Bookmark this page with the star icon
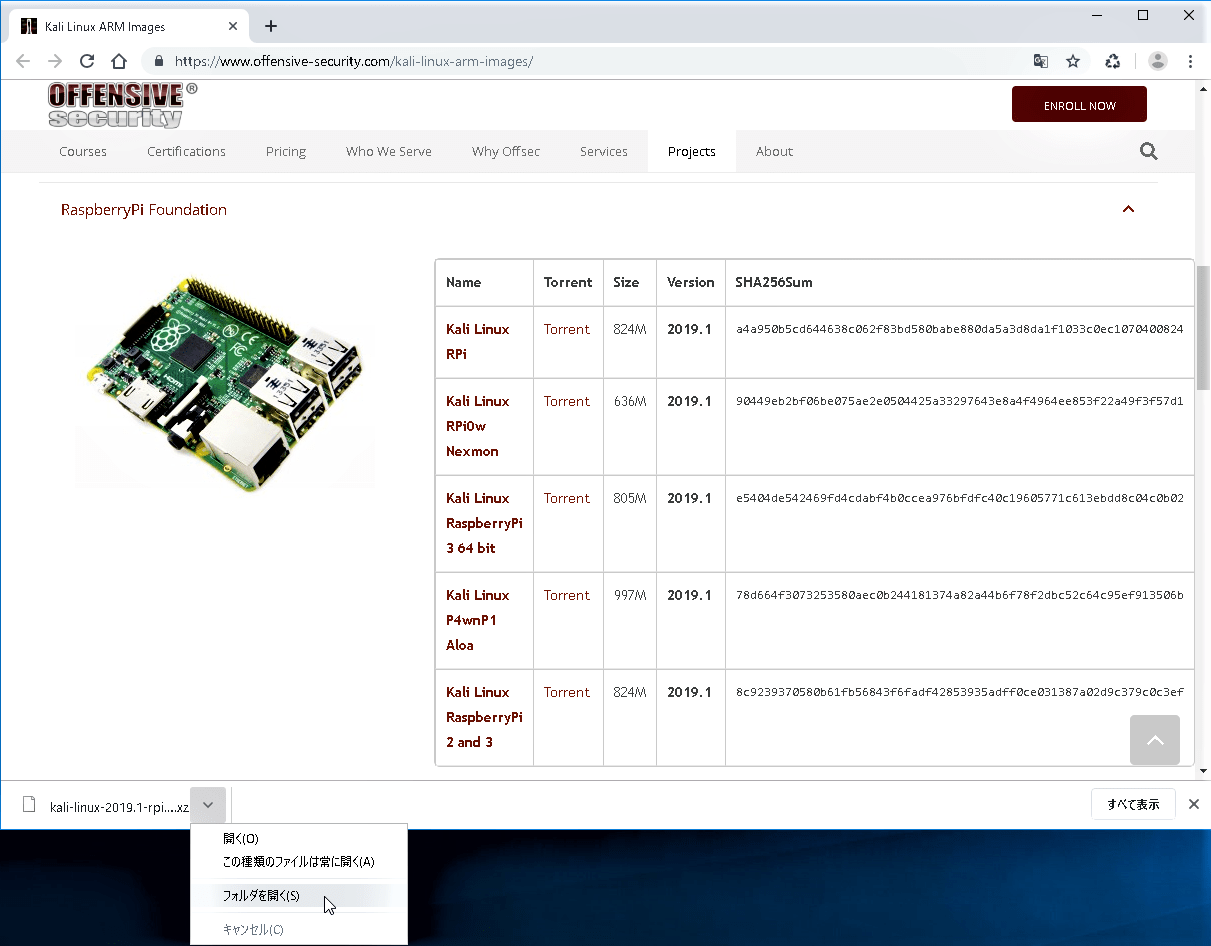Viewport: 1211px width, 946px height. [1073, 61]
